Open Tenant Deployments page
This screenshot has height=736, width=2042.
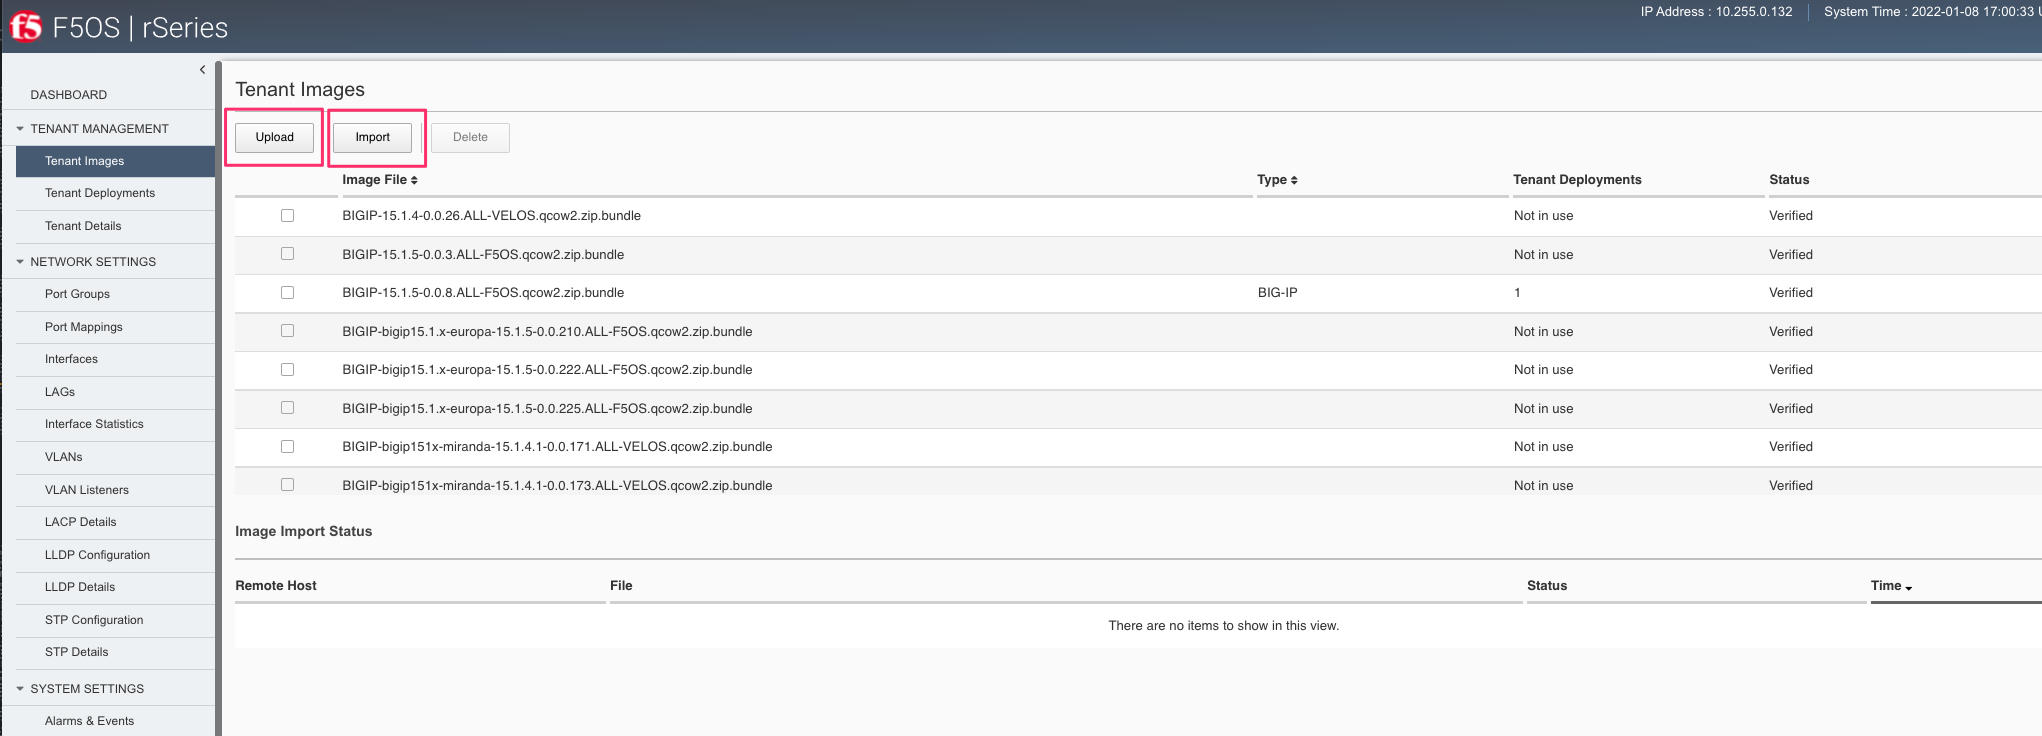click(100, 193)
